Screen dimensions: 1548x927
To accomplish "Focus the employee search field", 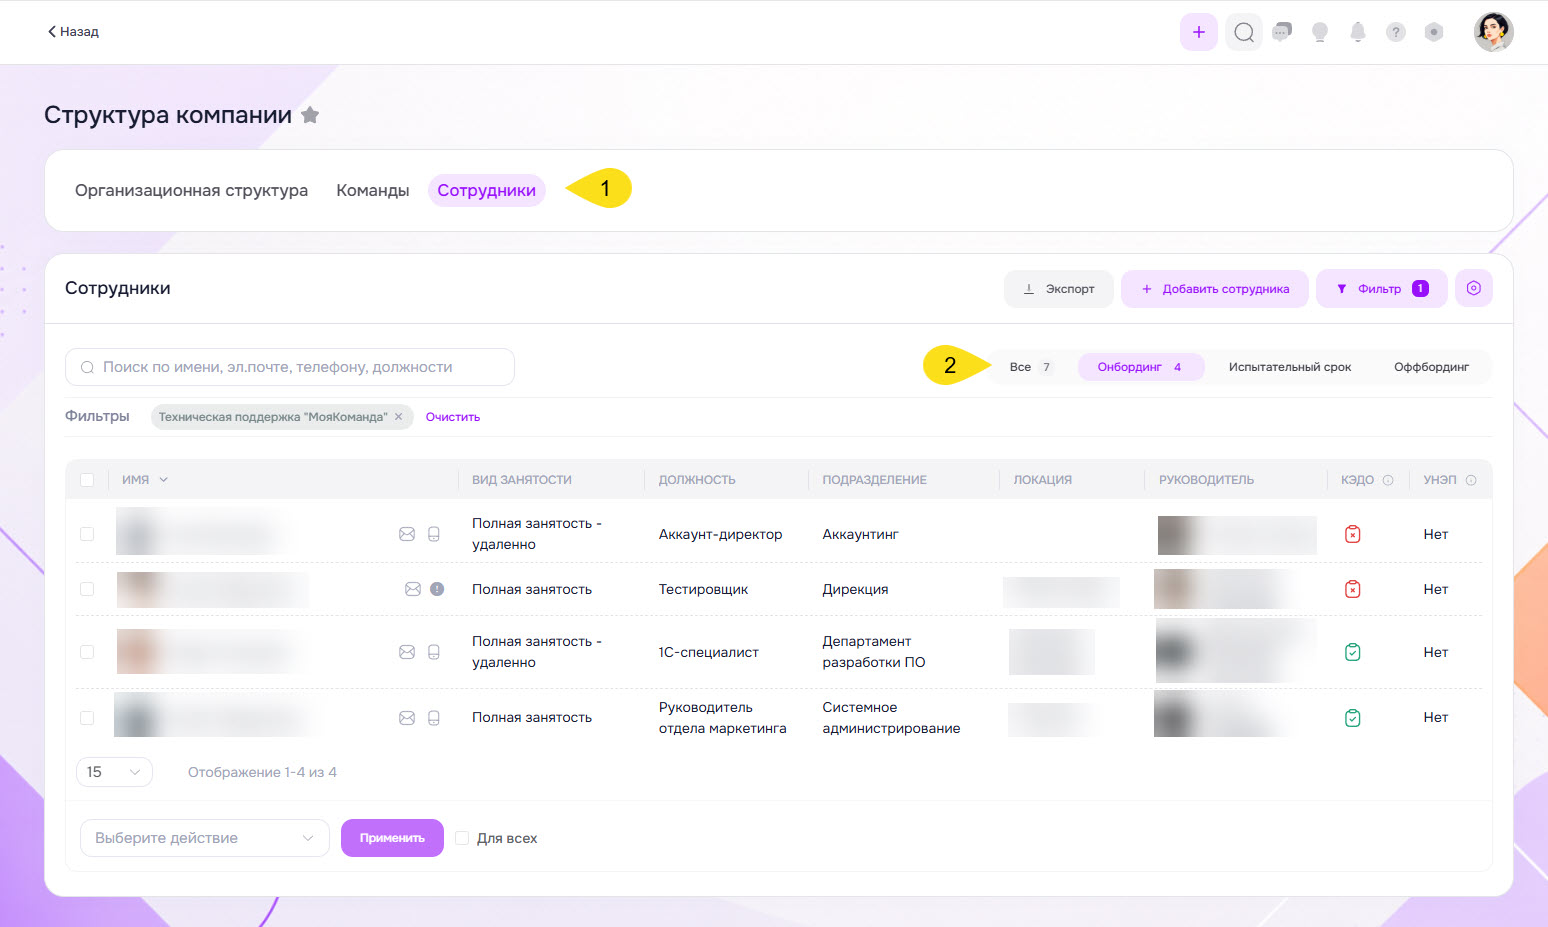I will (290, 367).
